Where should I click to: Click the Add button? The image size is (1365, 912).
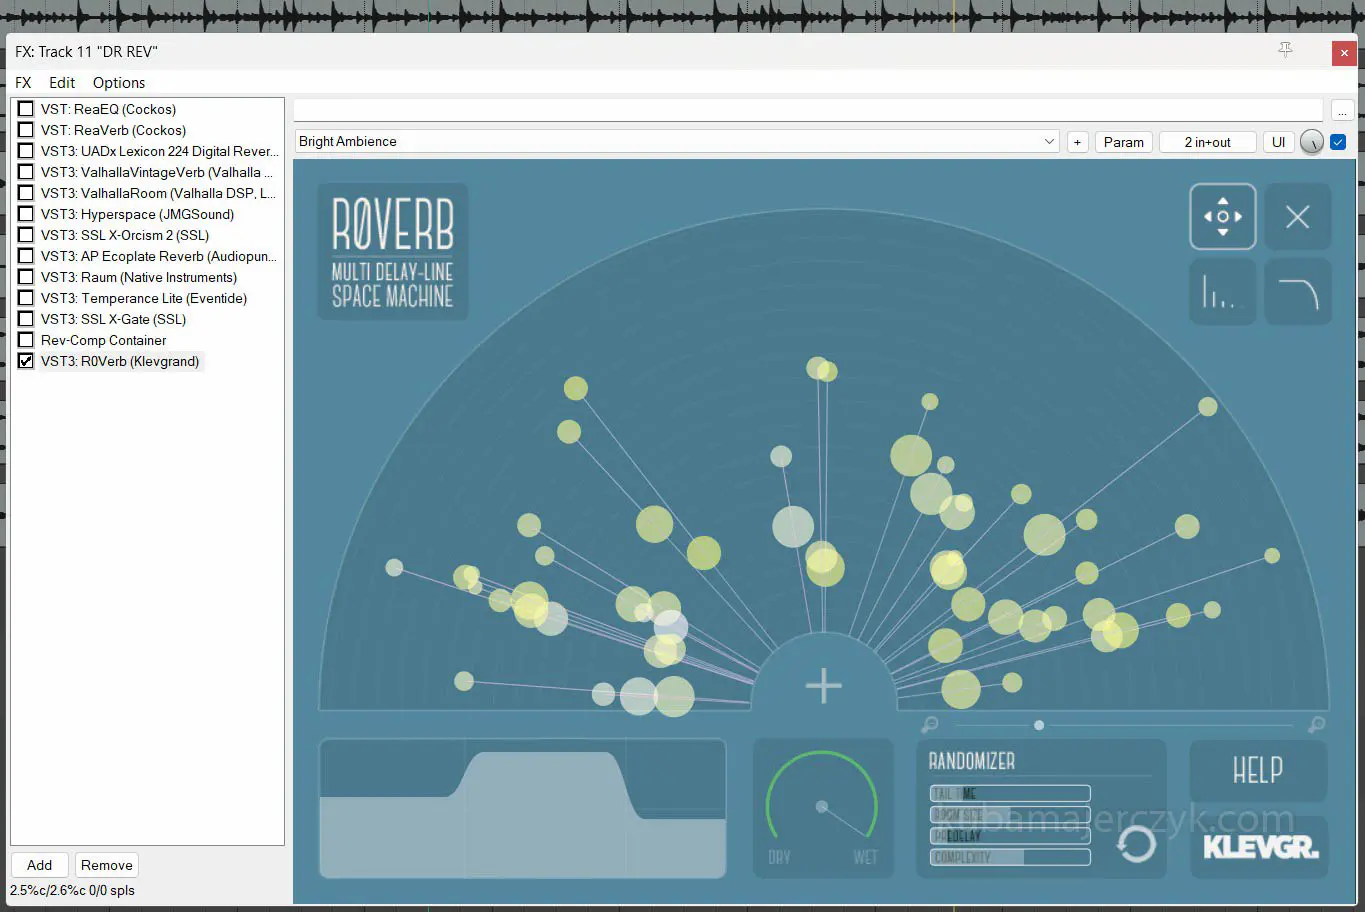coord(40,865)
